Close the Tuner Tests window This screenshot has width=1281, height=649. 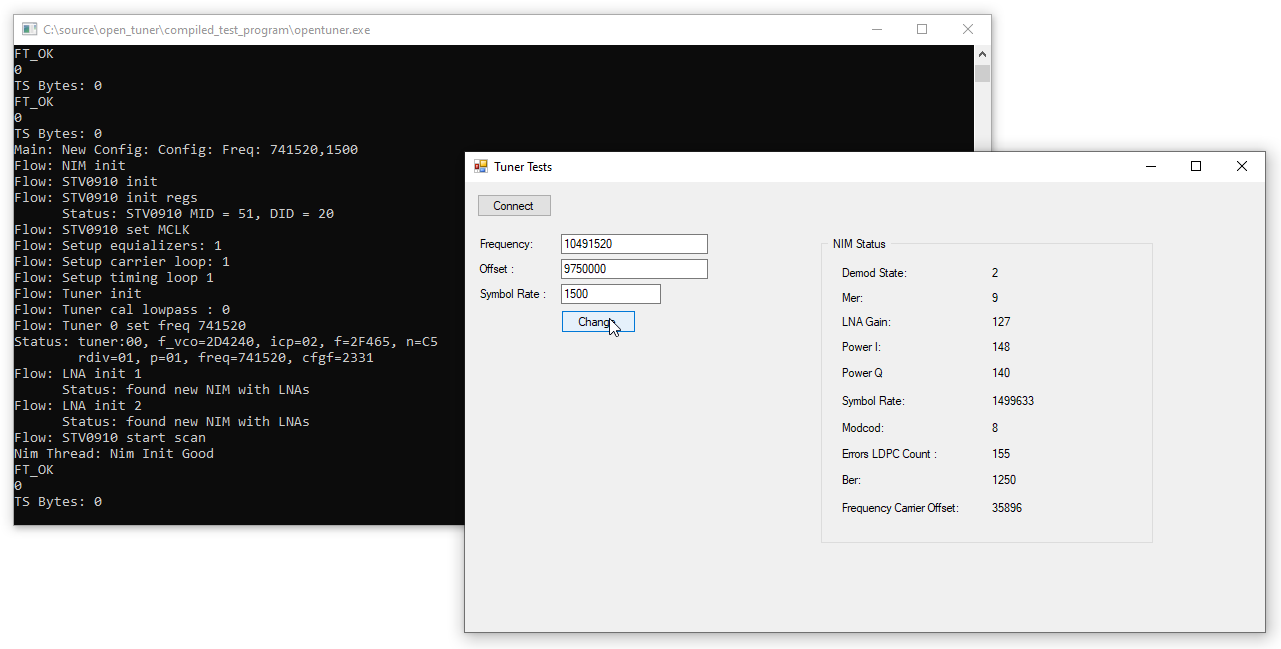1242,167
